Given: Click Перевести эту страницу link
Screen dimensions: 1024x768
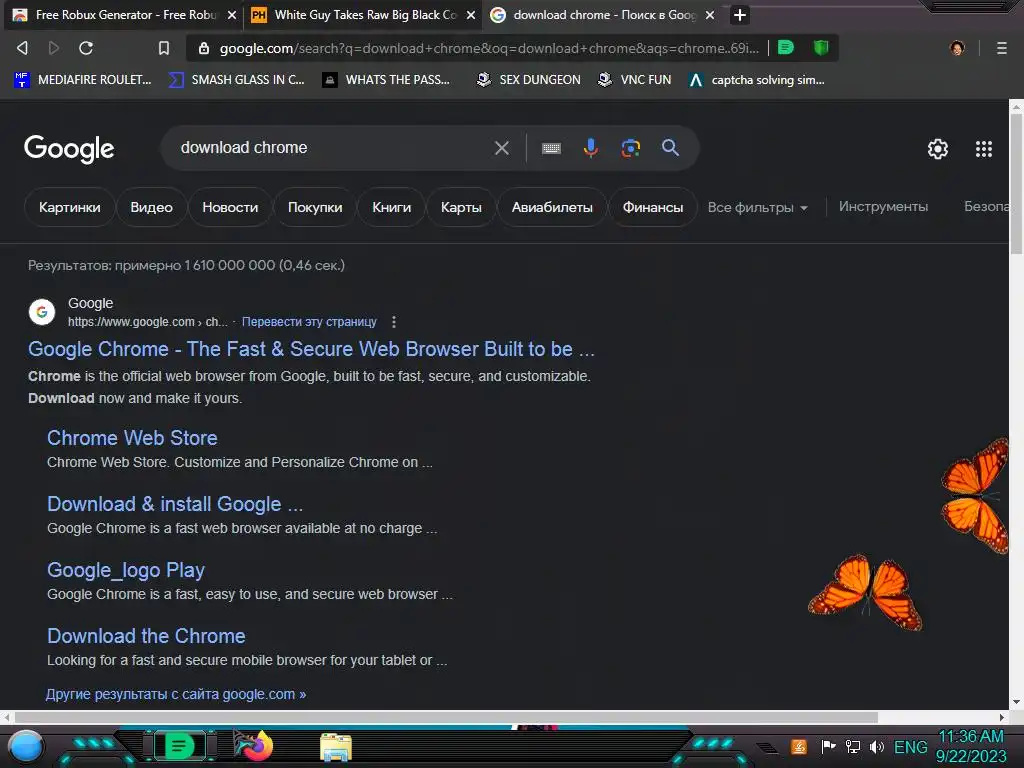Looking at the screenshot, I should (309, 322).
